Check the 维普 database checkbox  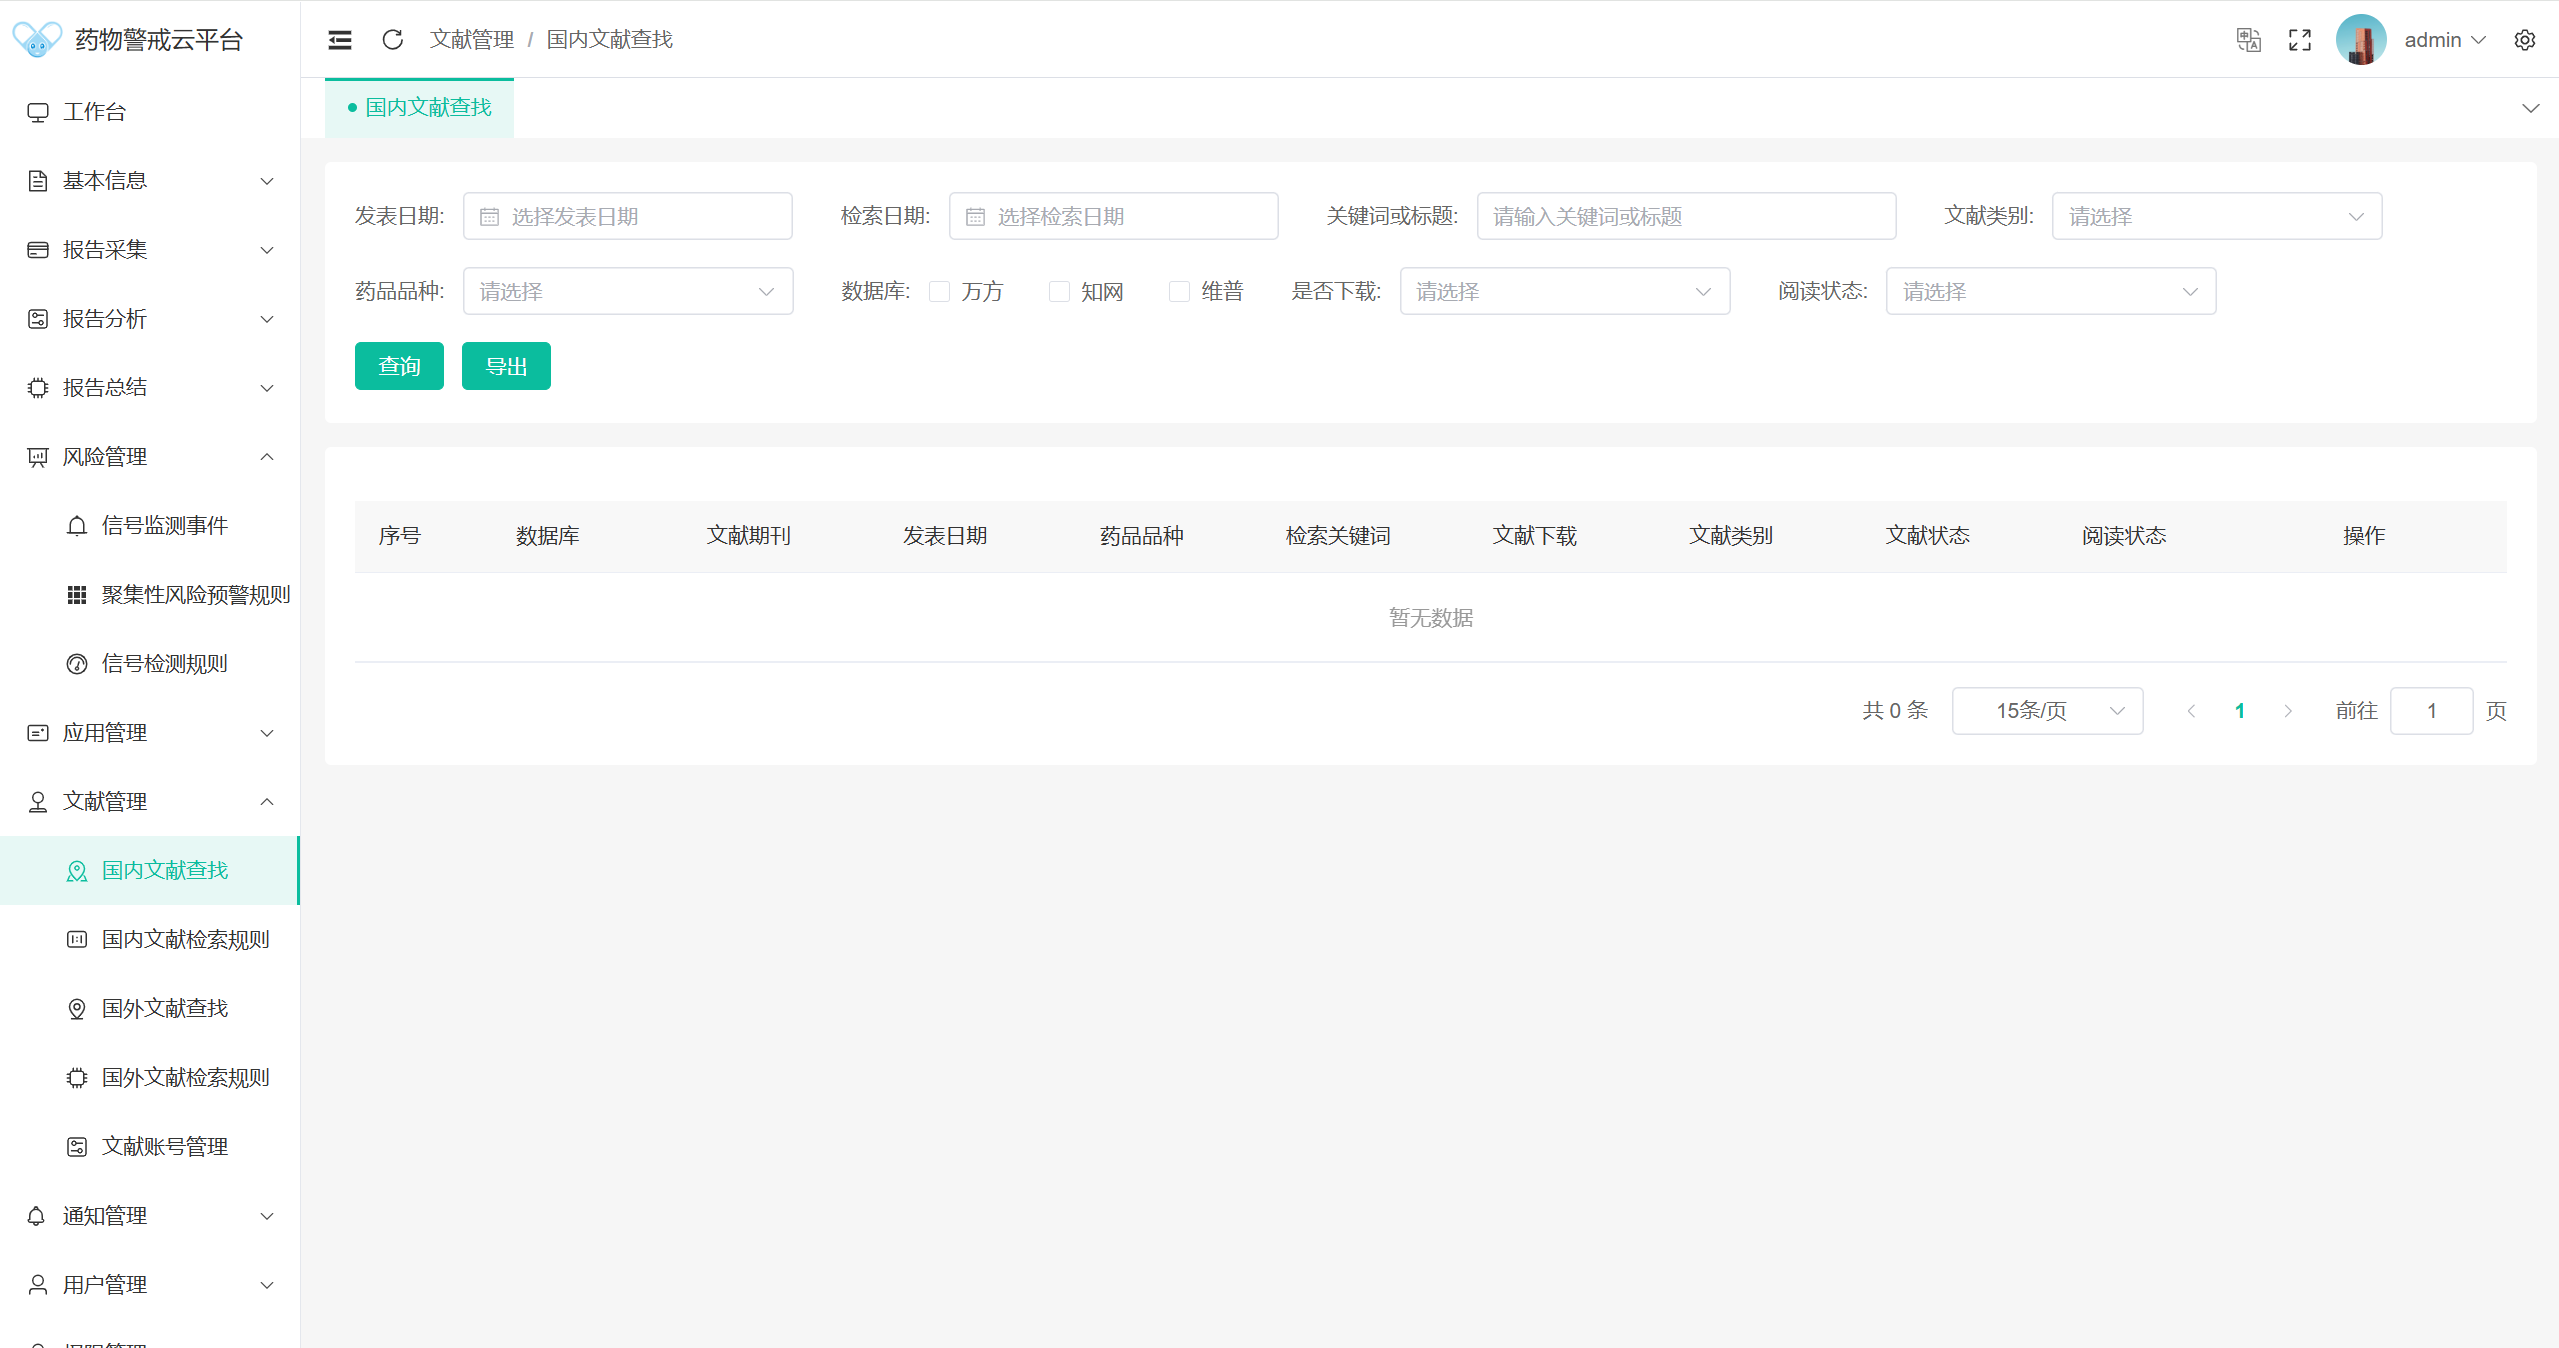(x=1179, y=291)
